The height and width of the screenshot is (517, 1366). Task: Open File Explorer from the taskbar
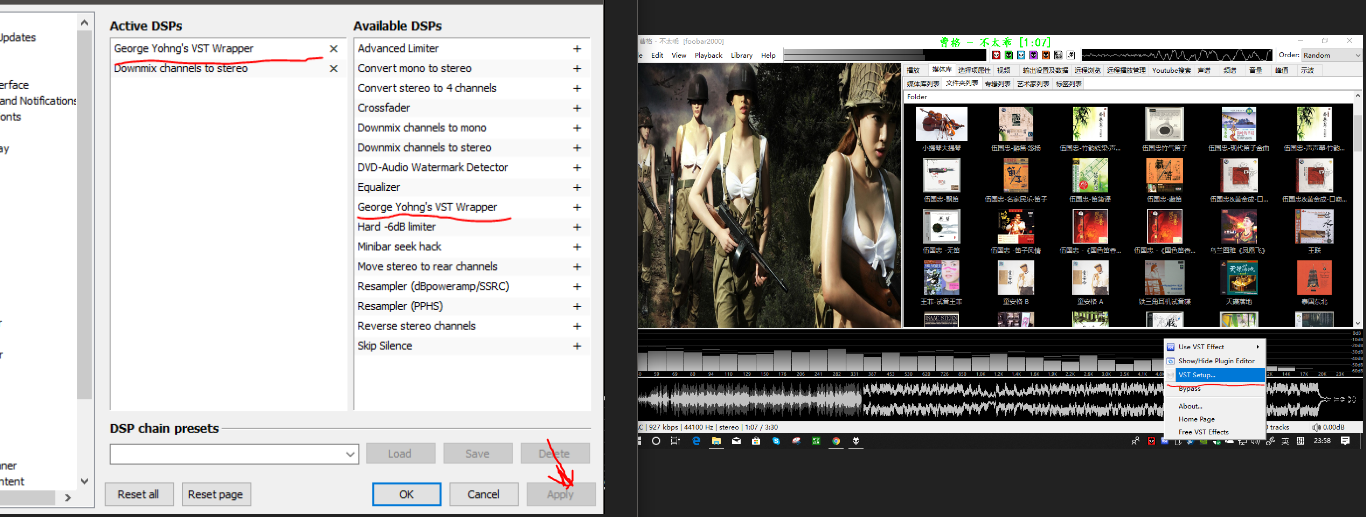click(716, 440)
